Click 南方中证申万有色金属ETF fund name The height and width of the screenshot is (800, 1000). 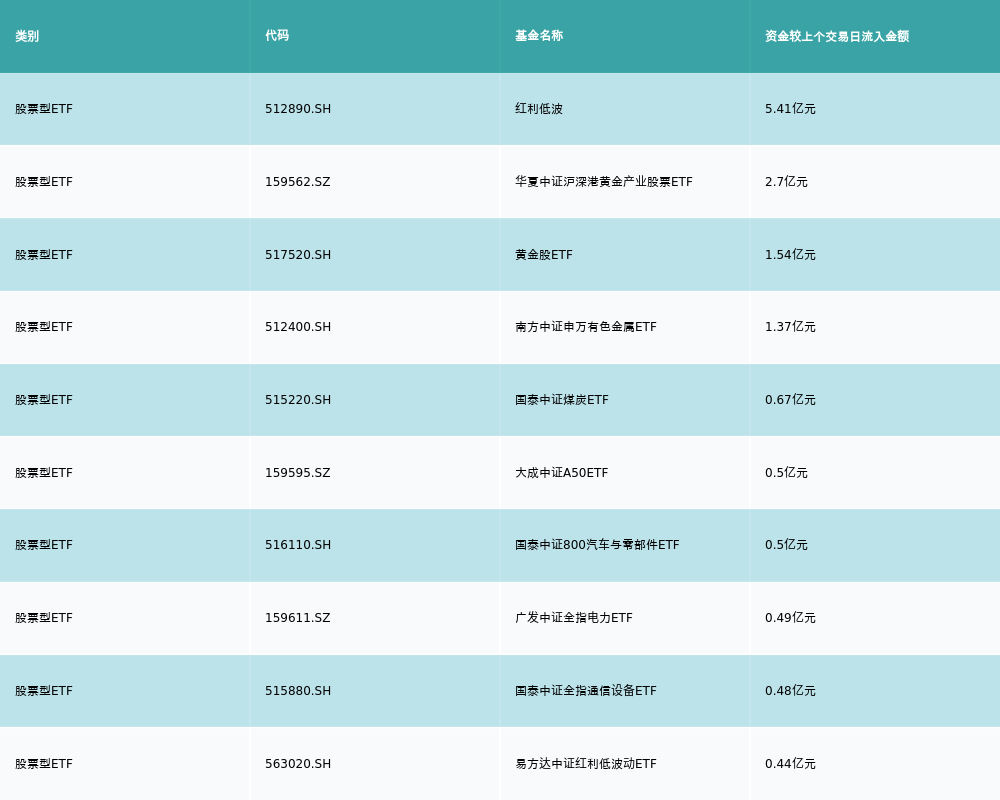586,327
